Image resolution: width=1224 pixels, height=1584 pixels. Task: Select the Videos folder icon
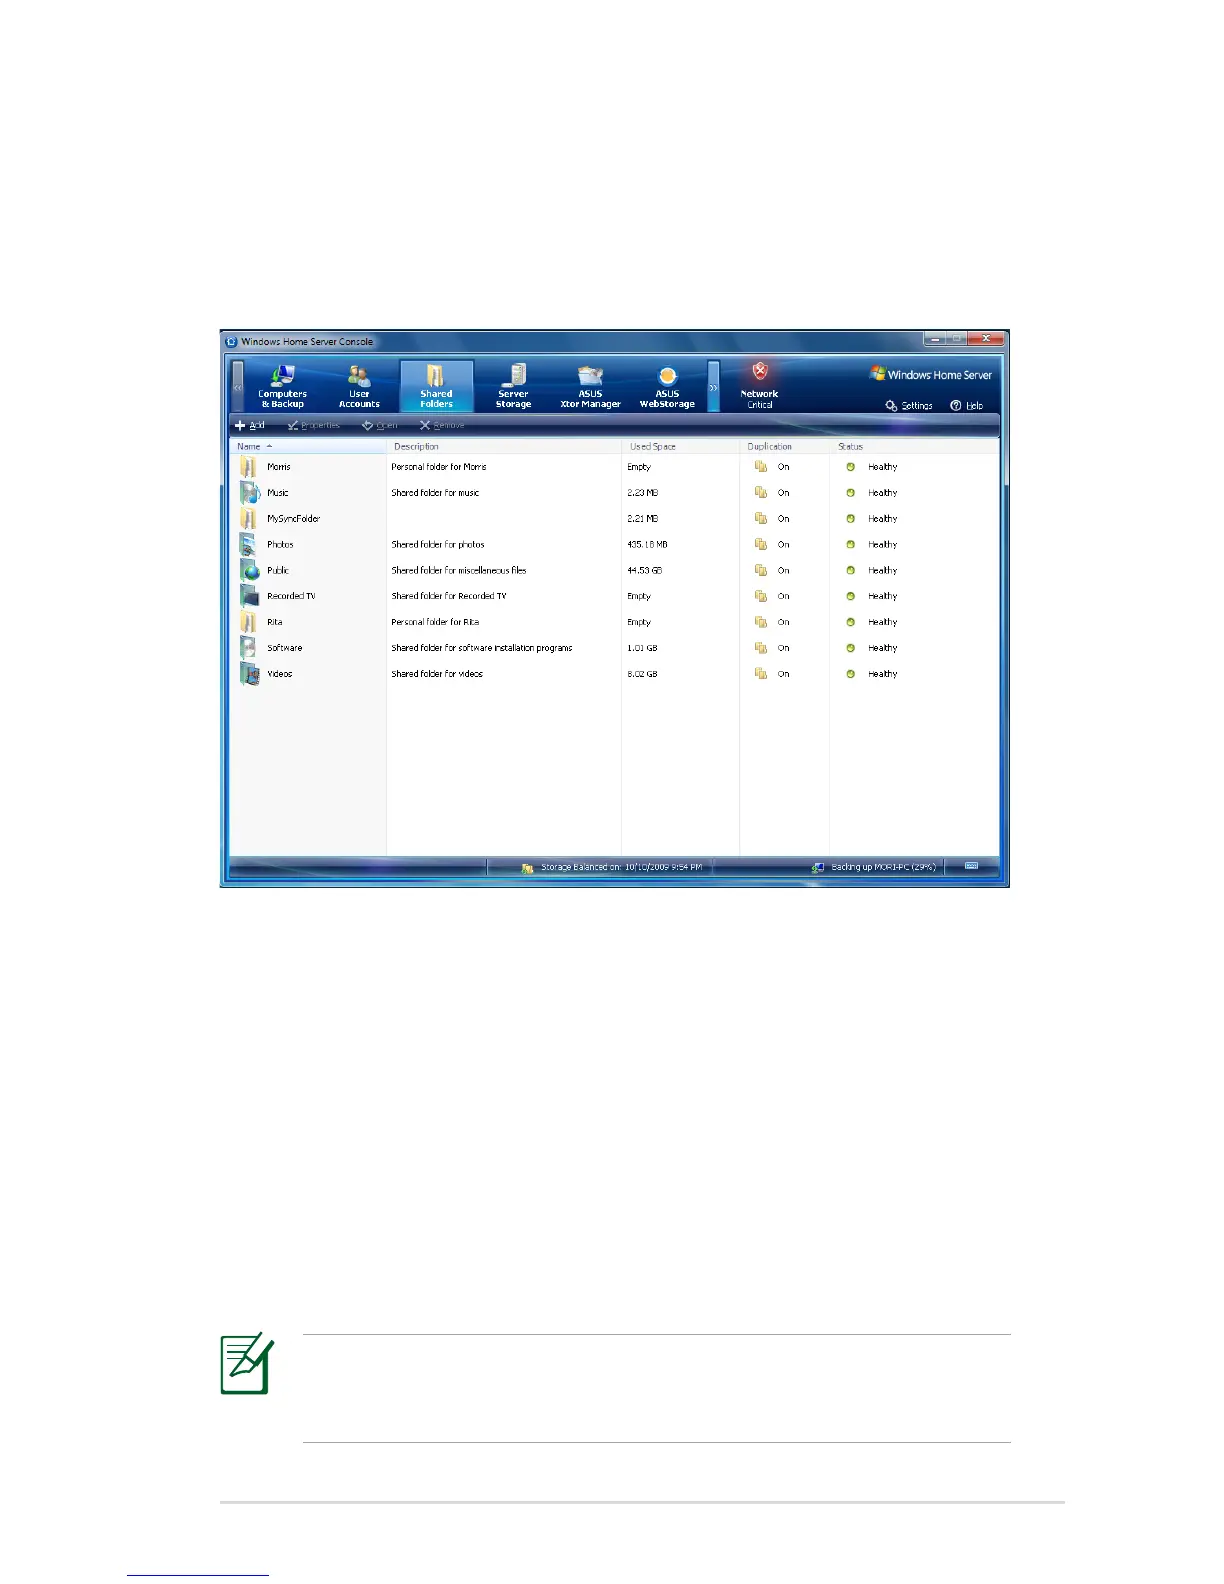[x=249, y=674]
